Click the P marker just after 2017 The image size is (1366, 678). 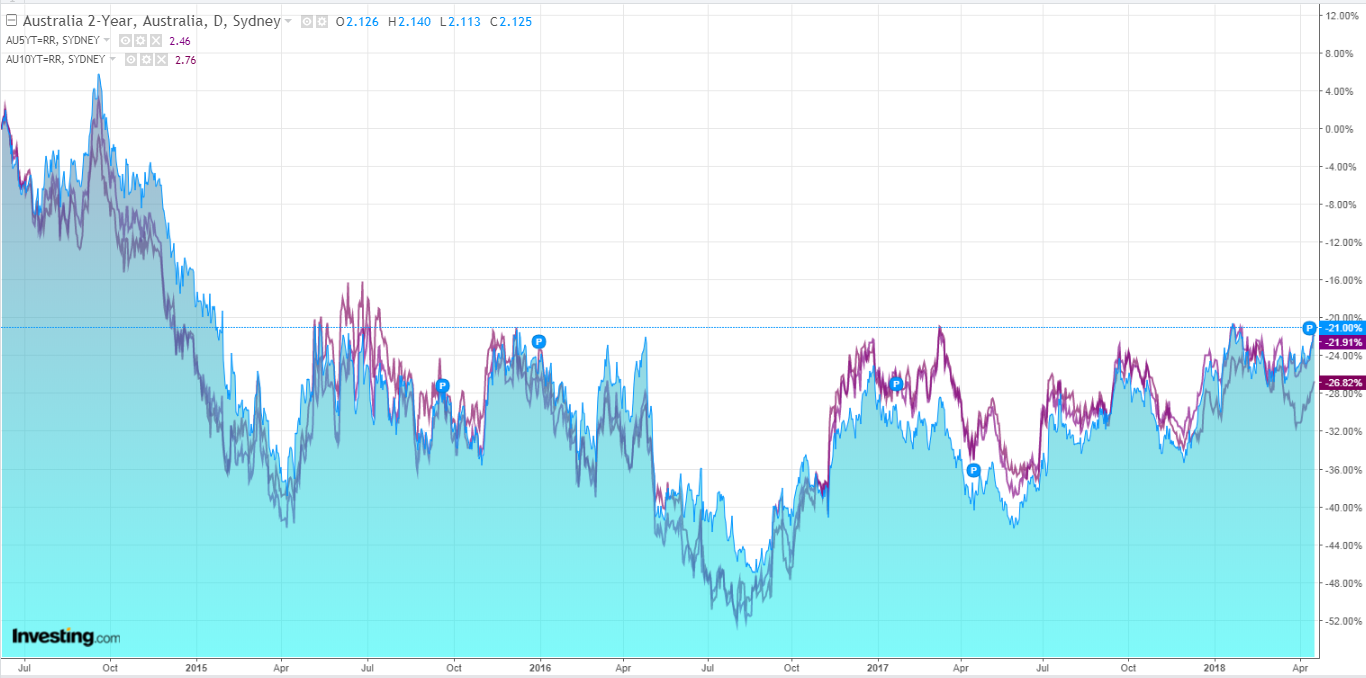[x=896, y=384]
